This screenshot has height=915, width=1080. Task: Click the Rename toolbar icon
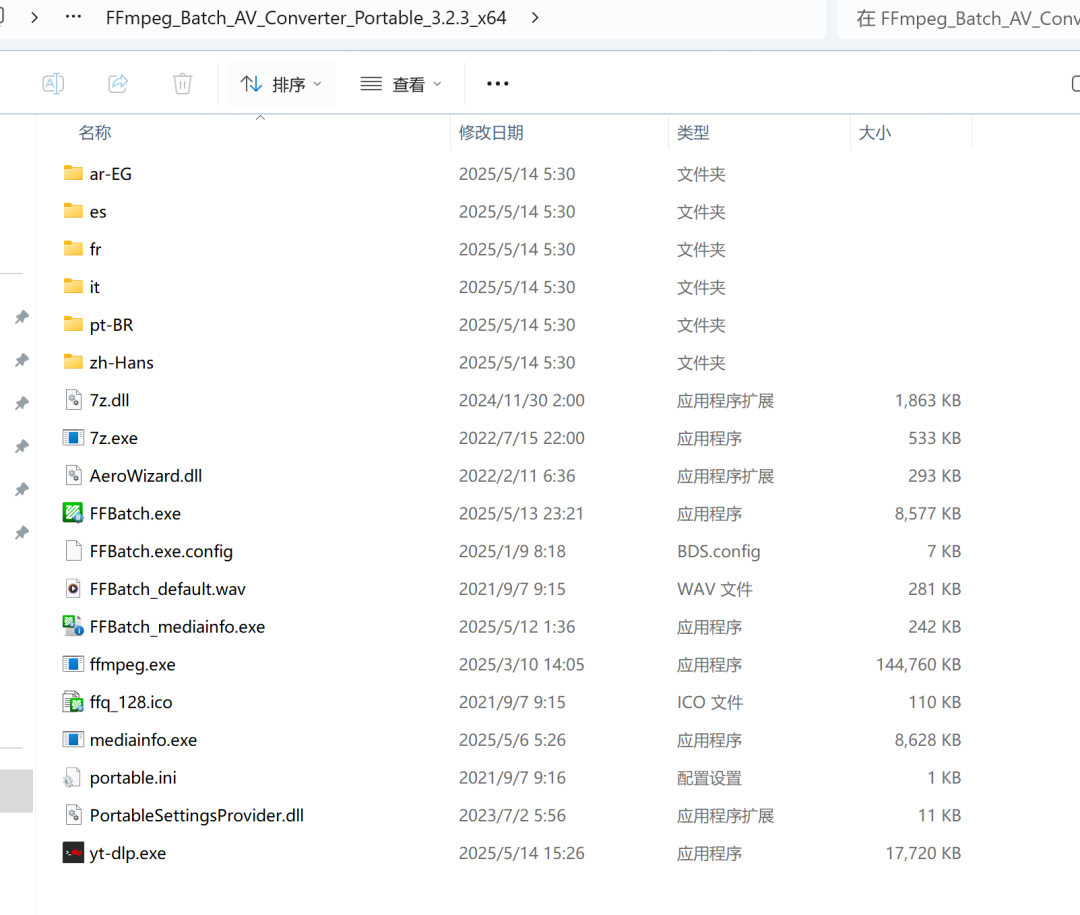point(53,83)
